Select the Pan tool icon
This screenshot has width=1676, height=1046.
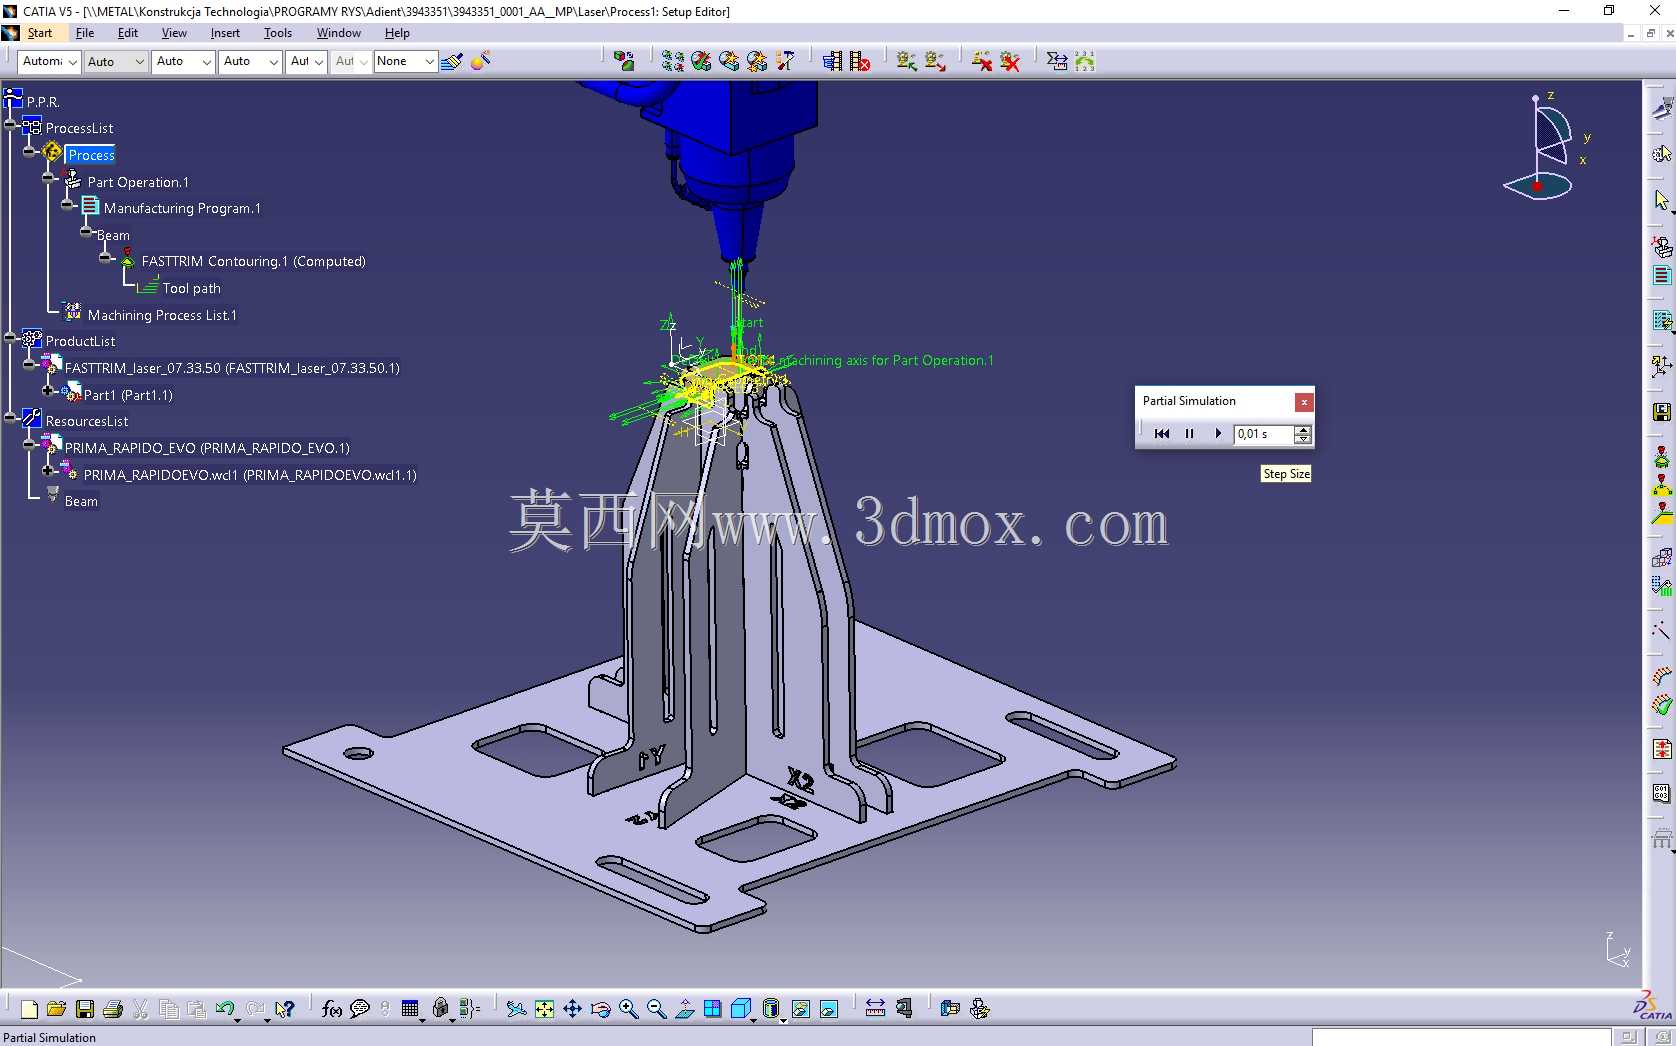(572, 1009)
